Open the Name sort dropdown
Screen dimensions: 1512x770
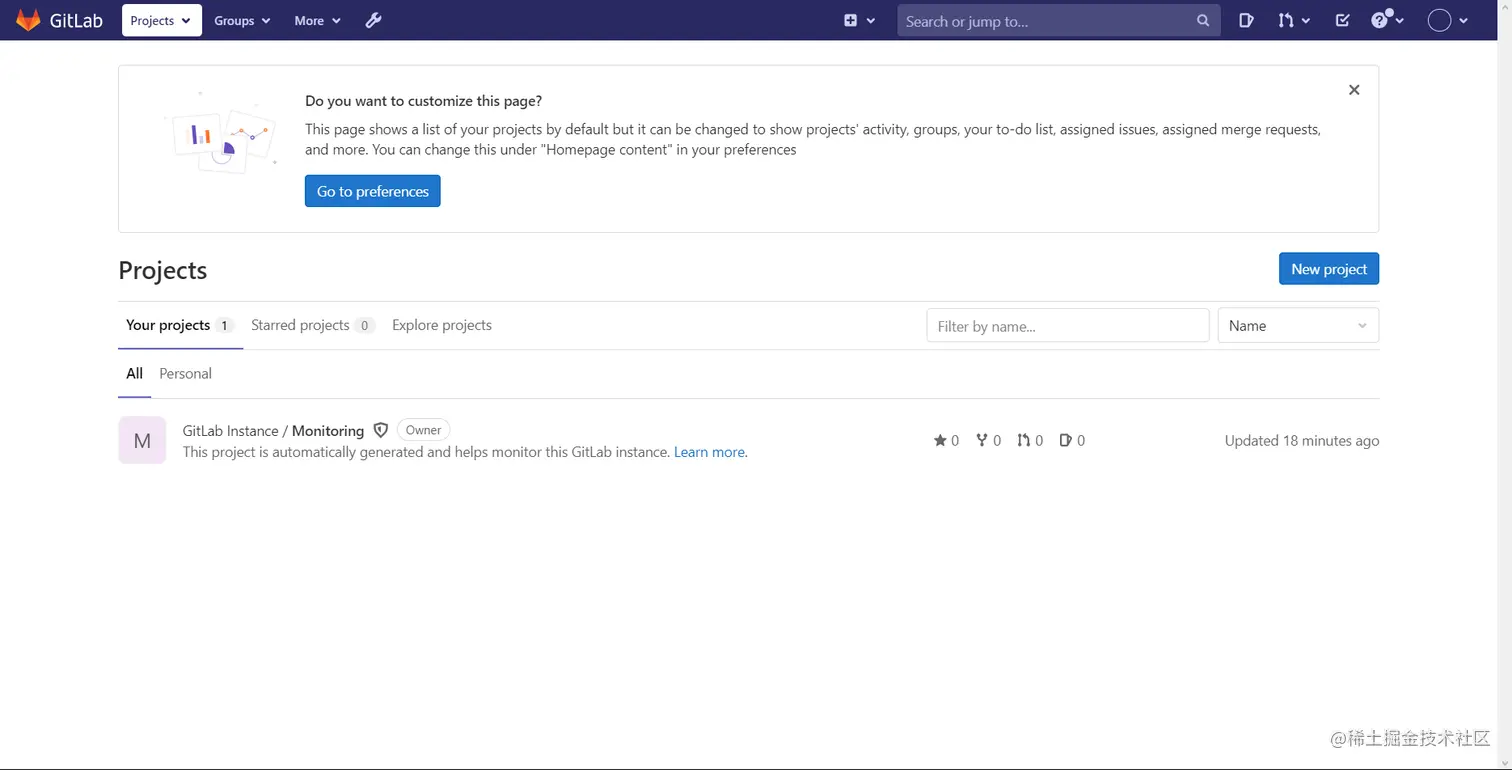[x=1298, y=325]
